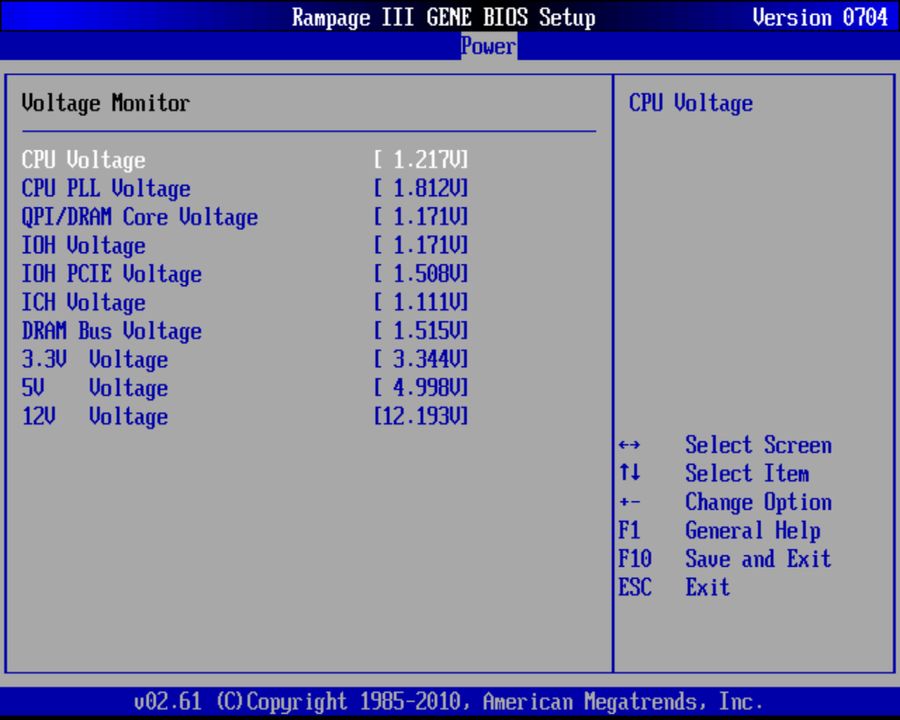Click the left-right arrows key icon
This screenshot has width=900, height=720.
pos(629,445)
